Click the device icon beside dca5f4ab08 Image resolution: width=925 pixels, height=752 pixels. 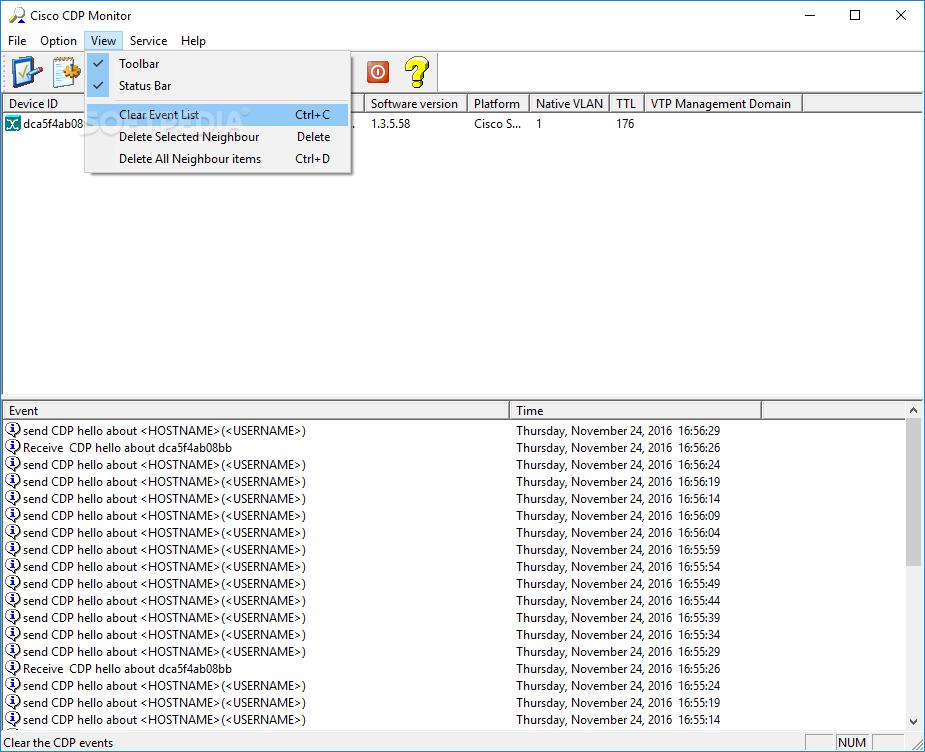[x=12, y=124]
